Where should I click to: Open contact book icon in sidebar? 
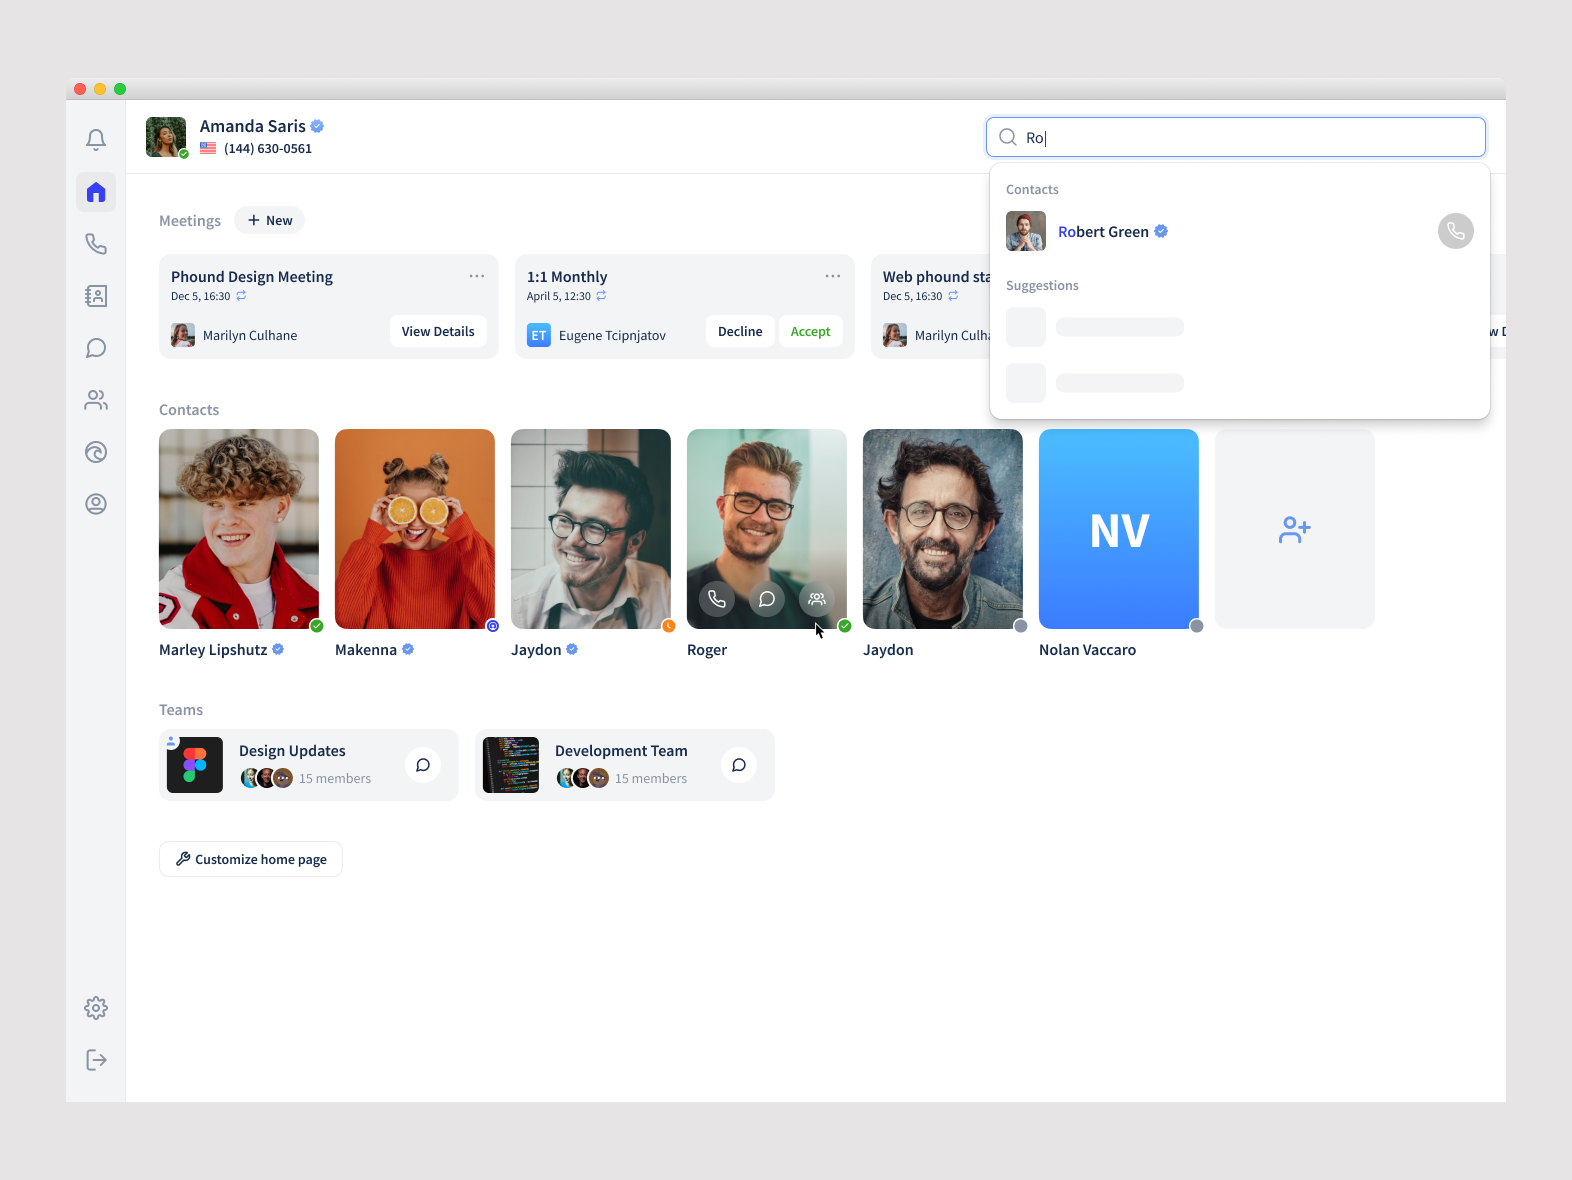point(96,296)
